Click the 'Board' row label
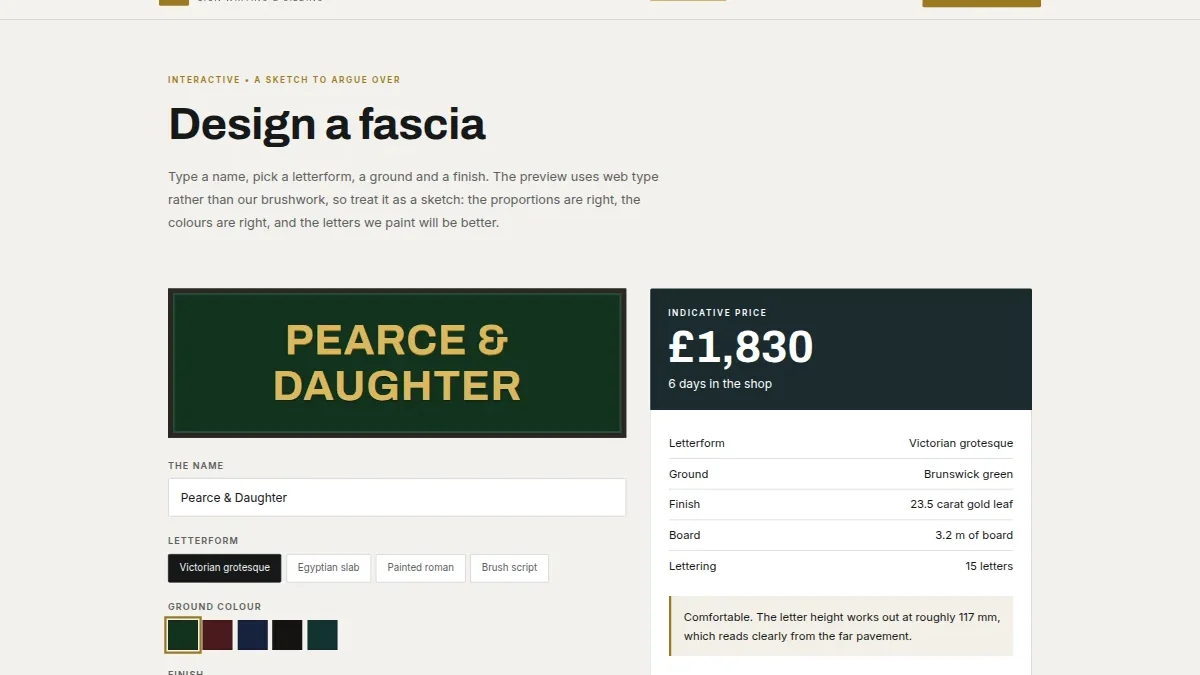The height and width of the screenshot is (675, 1200). click(685, 535)
